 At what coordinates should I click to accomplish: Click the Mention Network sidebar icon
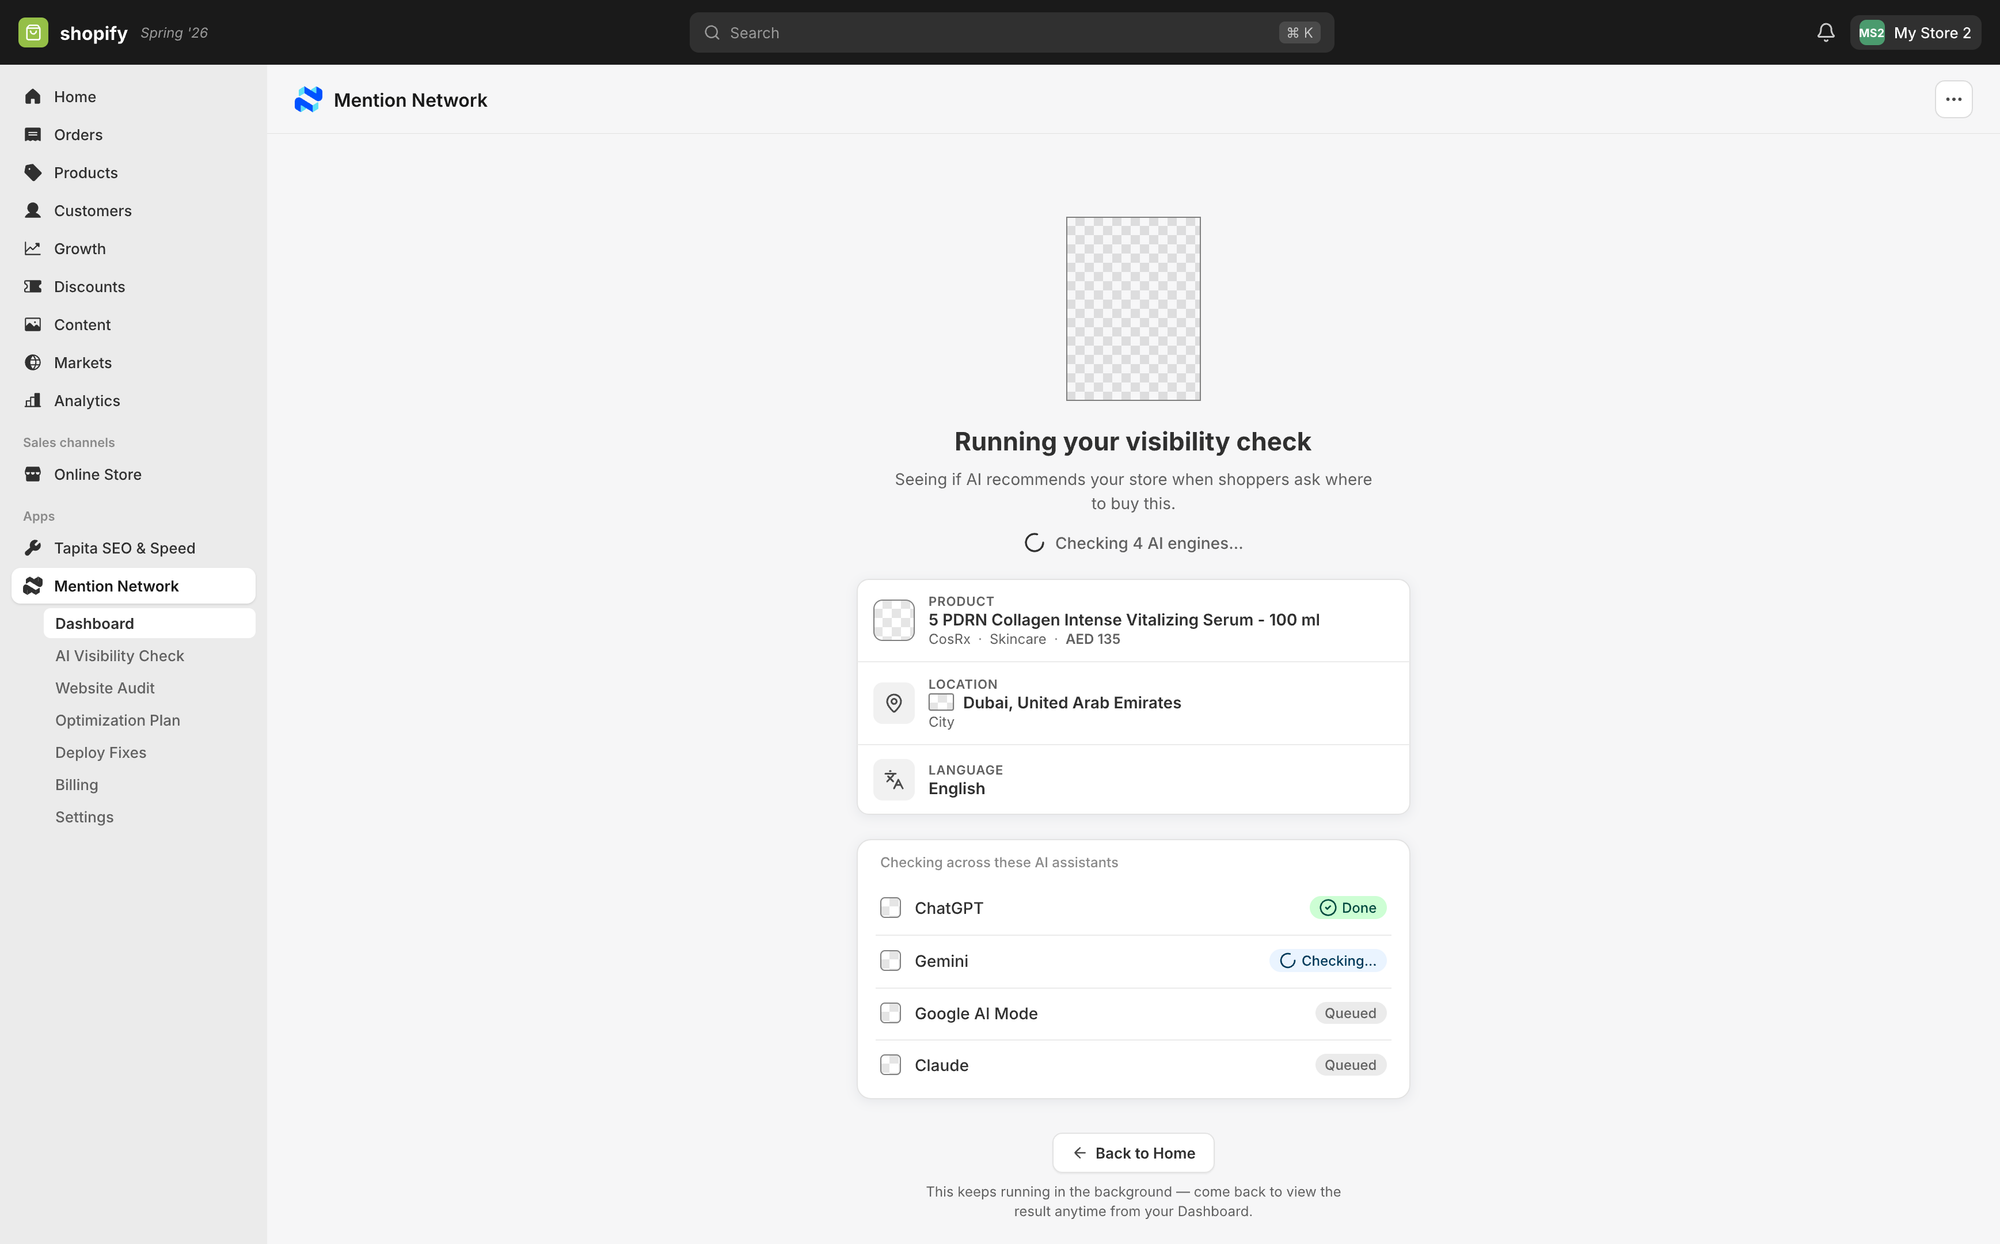(33, 586)
